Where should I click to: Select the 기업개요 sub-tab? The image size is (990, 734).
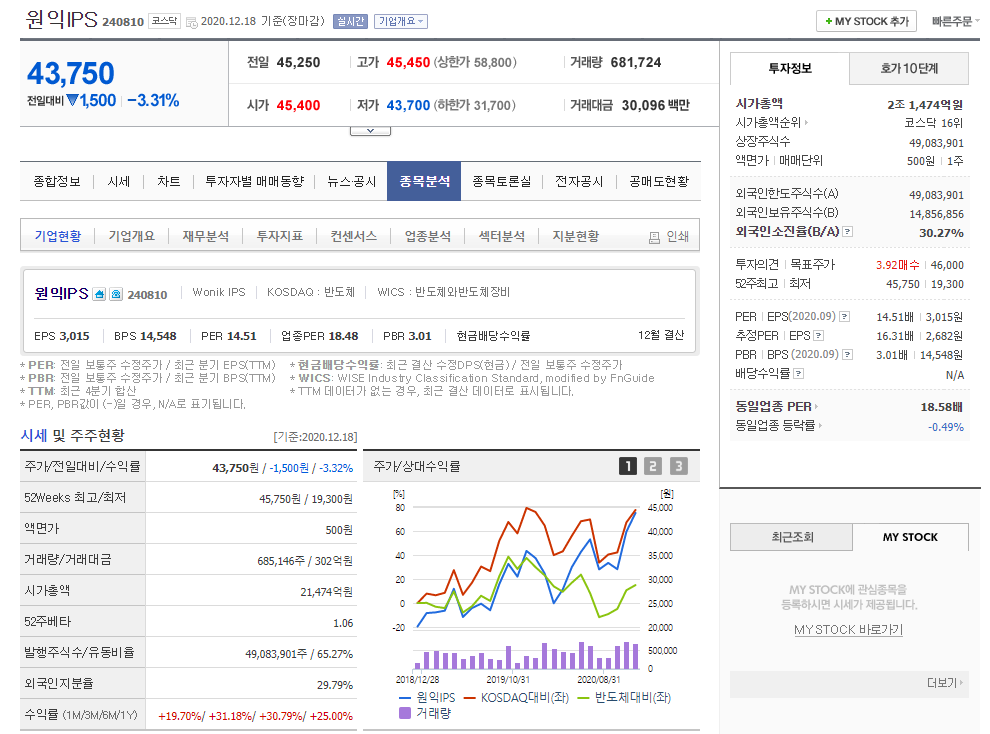(x=131, y=236)
